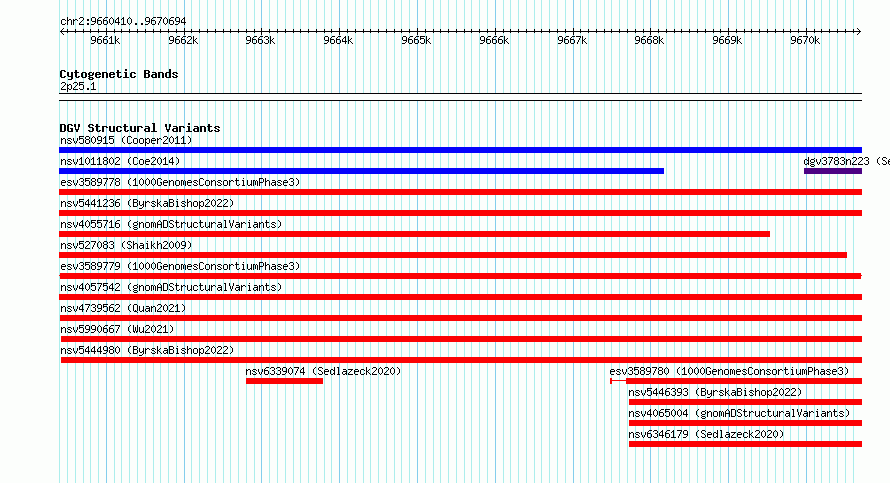Open nsv5444980 (ByrskaBishop2022) label
This screenshot has width=890, height=483.
tap(147, 350)
